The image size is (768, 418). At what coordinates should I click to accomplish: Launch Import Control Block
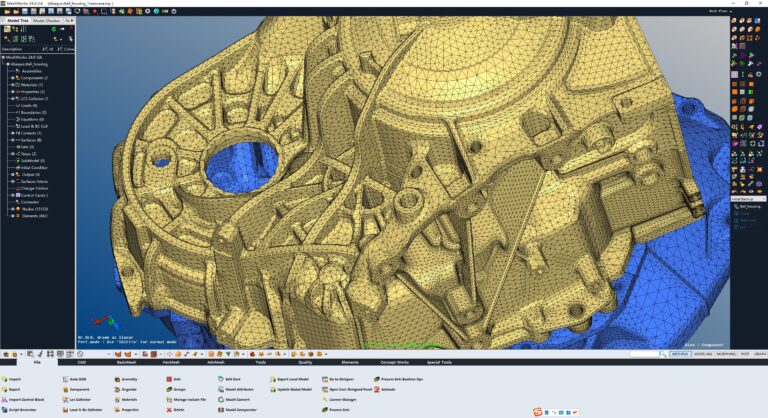pos(23,400)
